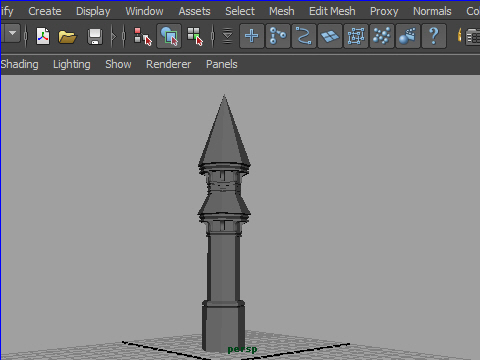Expand the collapsed toolbar section arrow

point(114,36)
